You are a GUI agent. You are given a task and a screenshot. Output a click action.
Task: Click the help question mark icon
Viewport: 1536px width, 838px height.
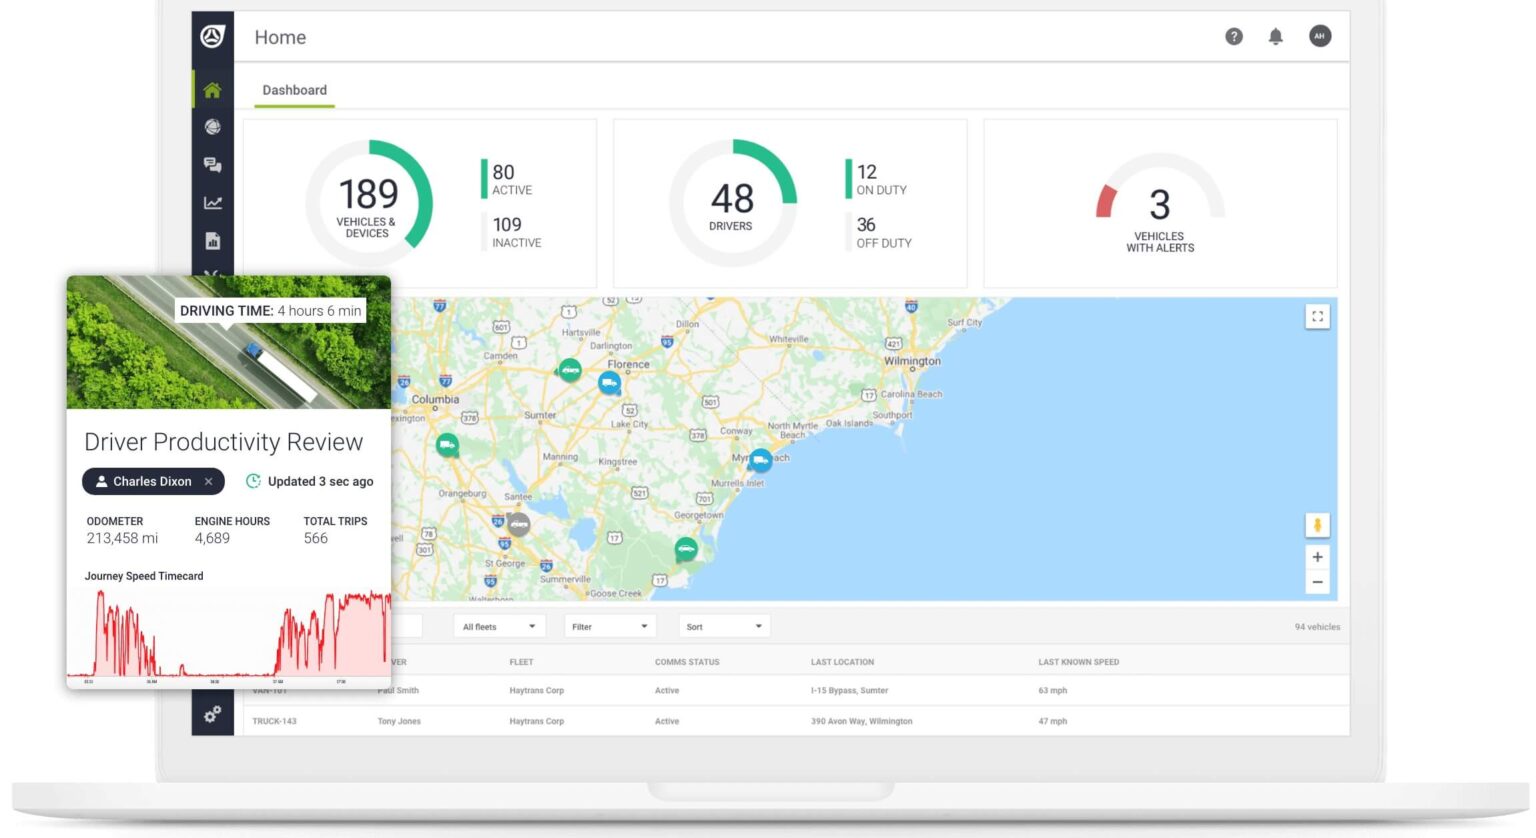(1233, 36)
